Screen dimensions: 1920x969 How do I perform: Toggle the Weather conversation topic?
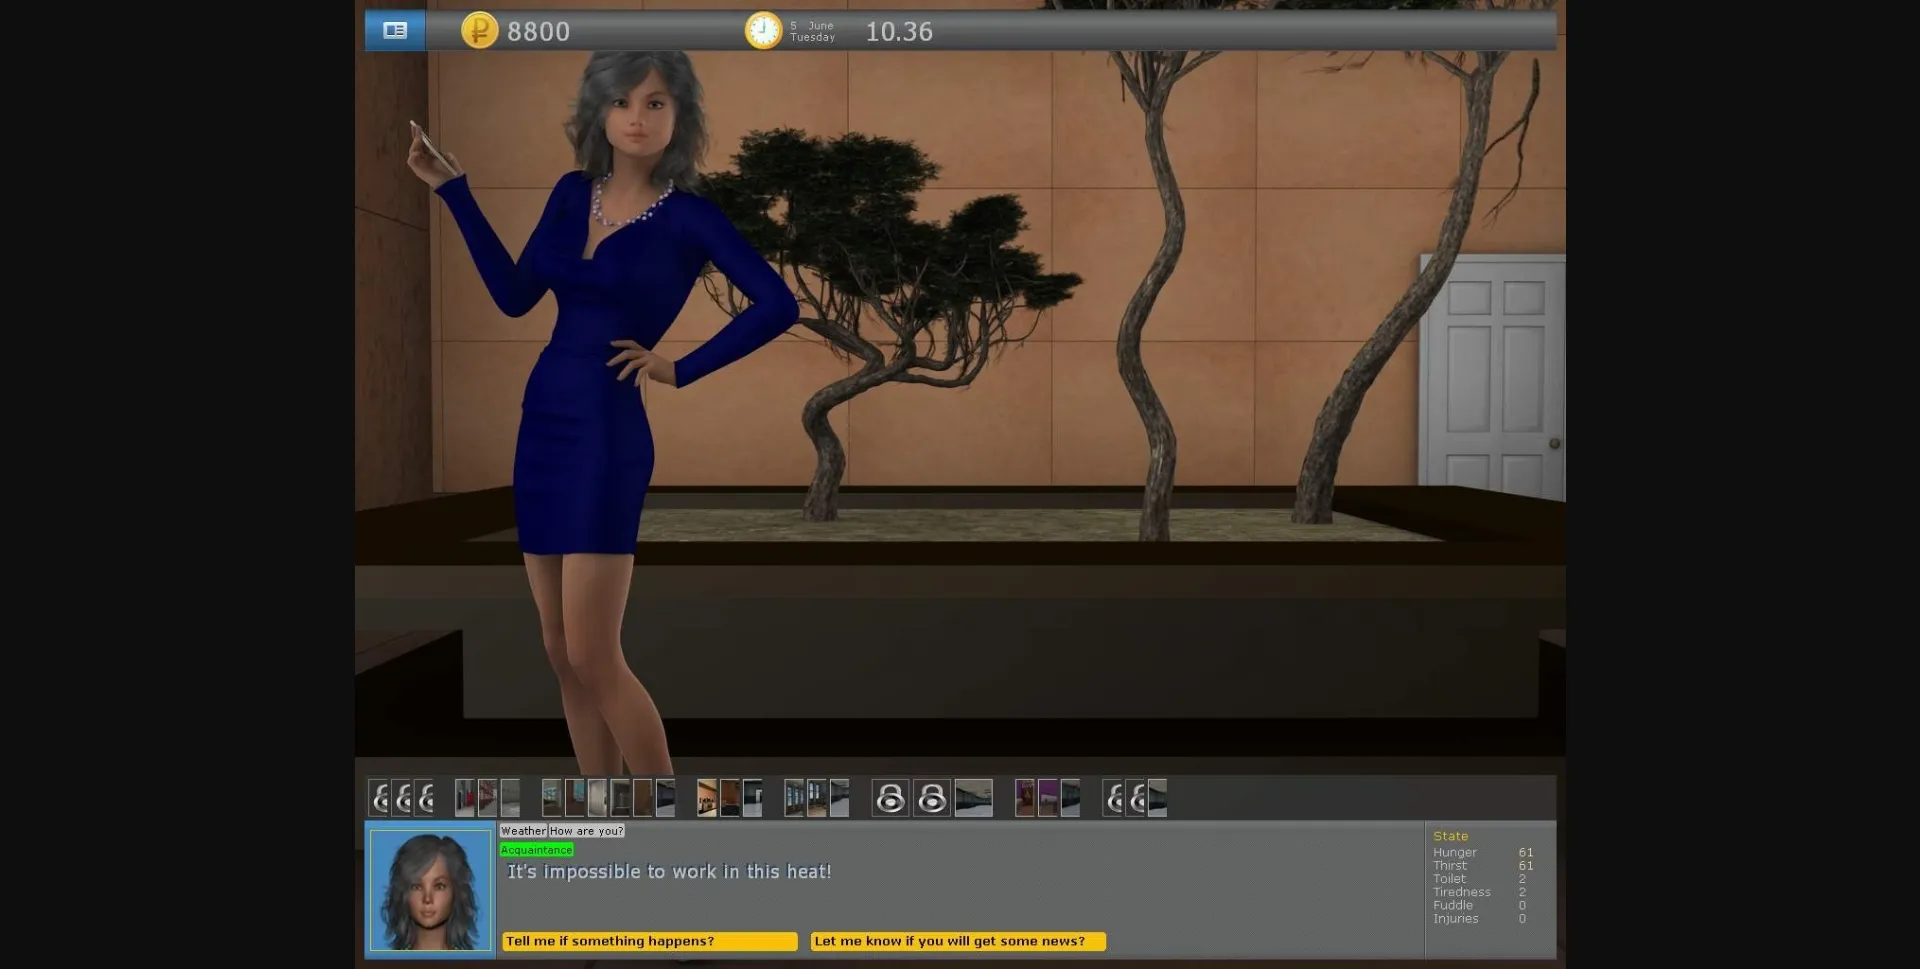tap(523, 830)
